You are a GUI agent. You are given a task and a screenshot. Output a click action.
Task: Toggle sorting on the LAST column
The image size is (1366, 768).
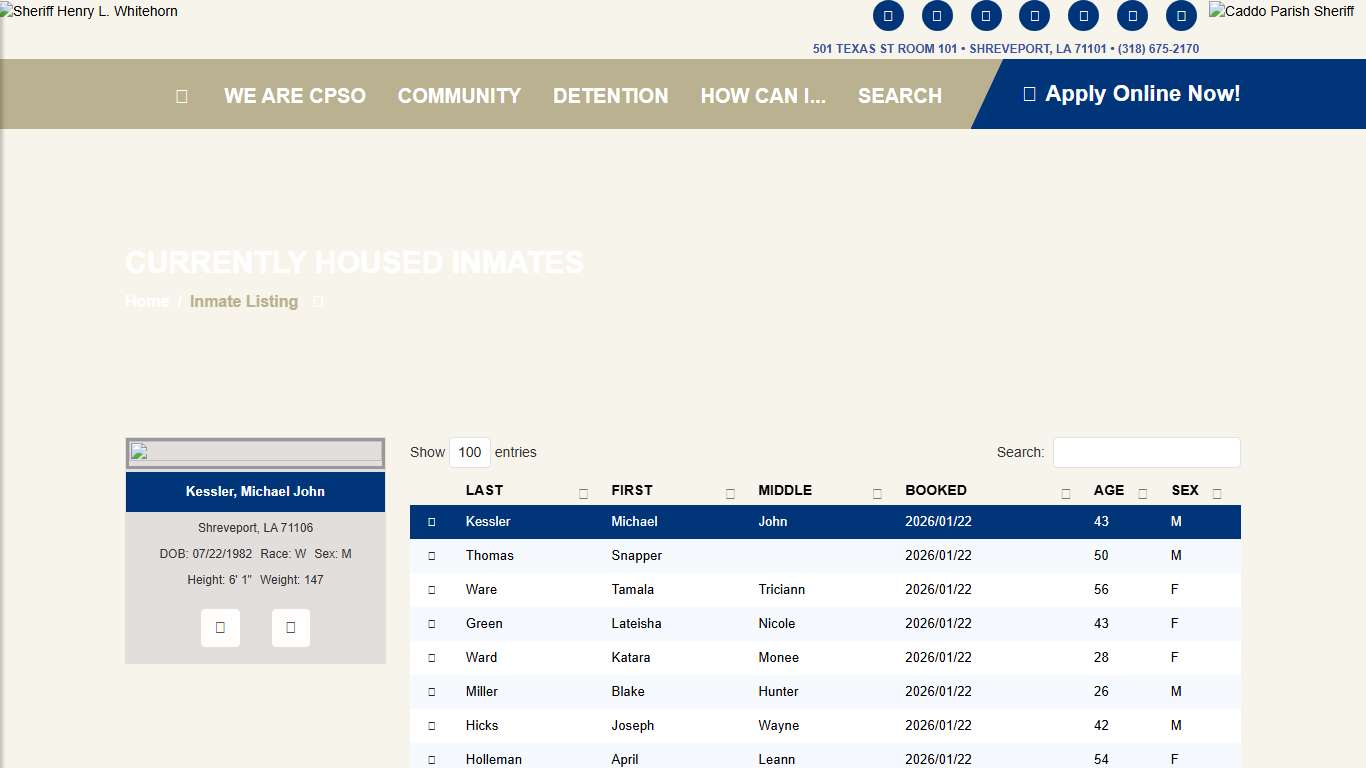[582, 493]
